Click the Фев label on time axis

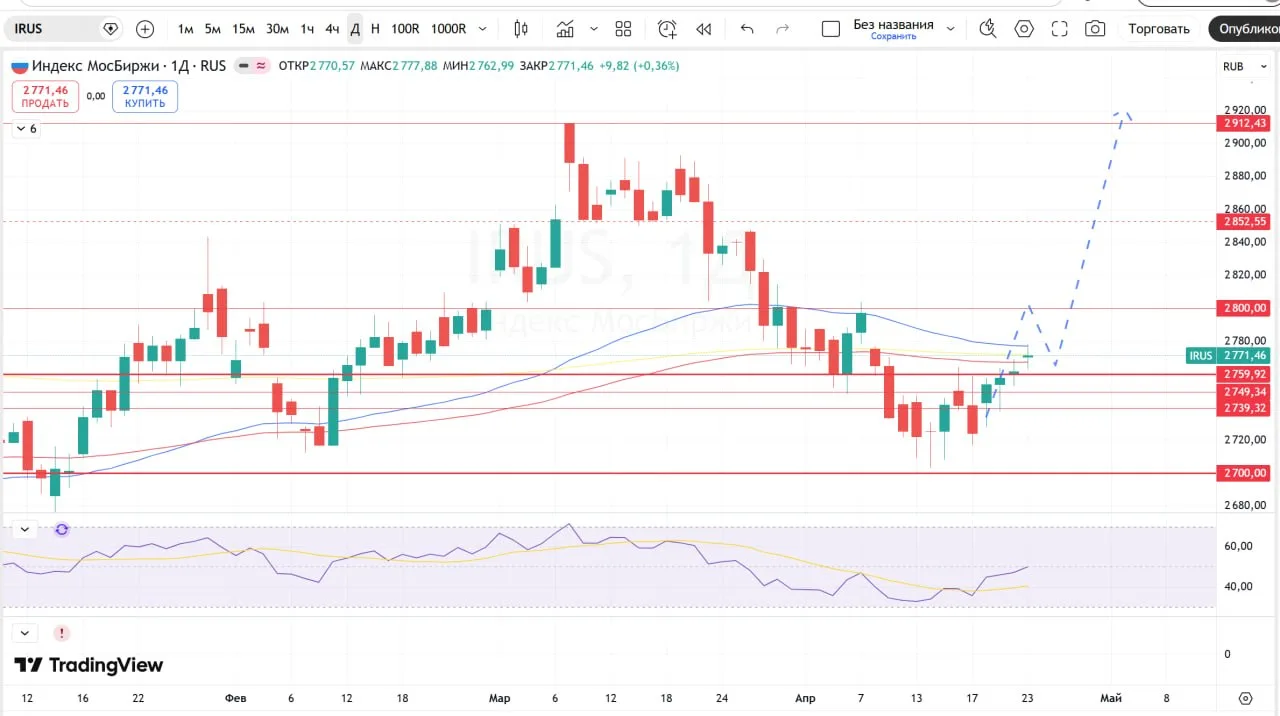236,698
